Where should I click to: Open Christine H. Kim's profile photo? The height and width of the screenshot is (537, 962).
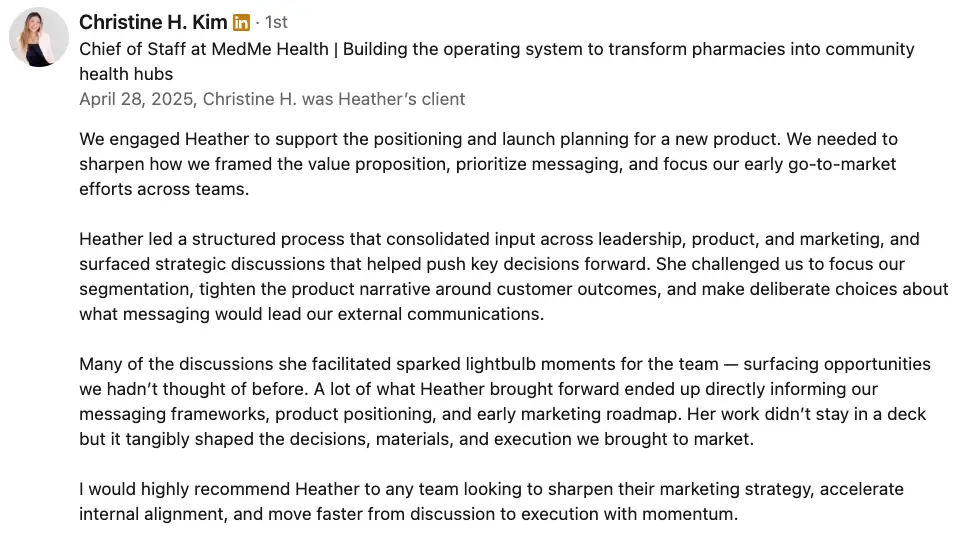point(39,37)
